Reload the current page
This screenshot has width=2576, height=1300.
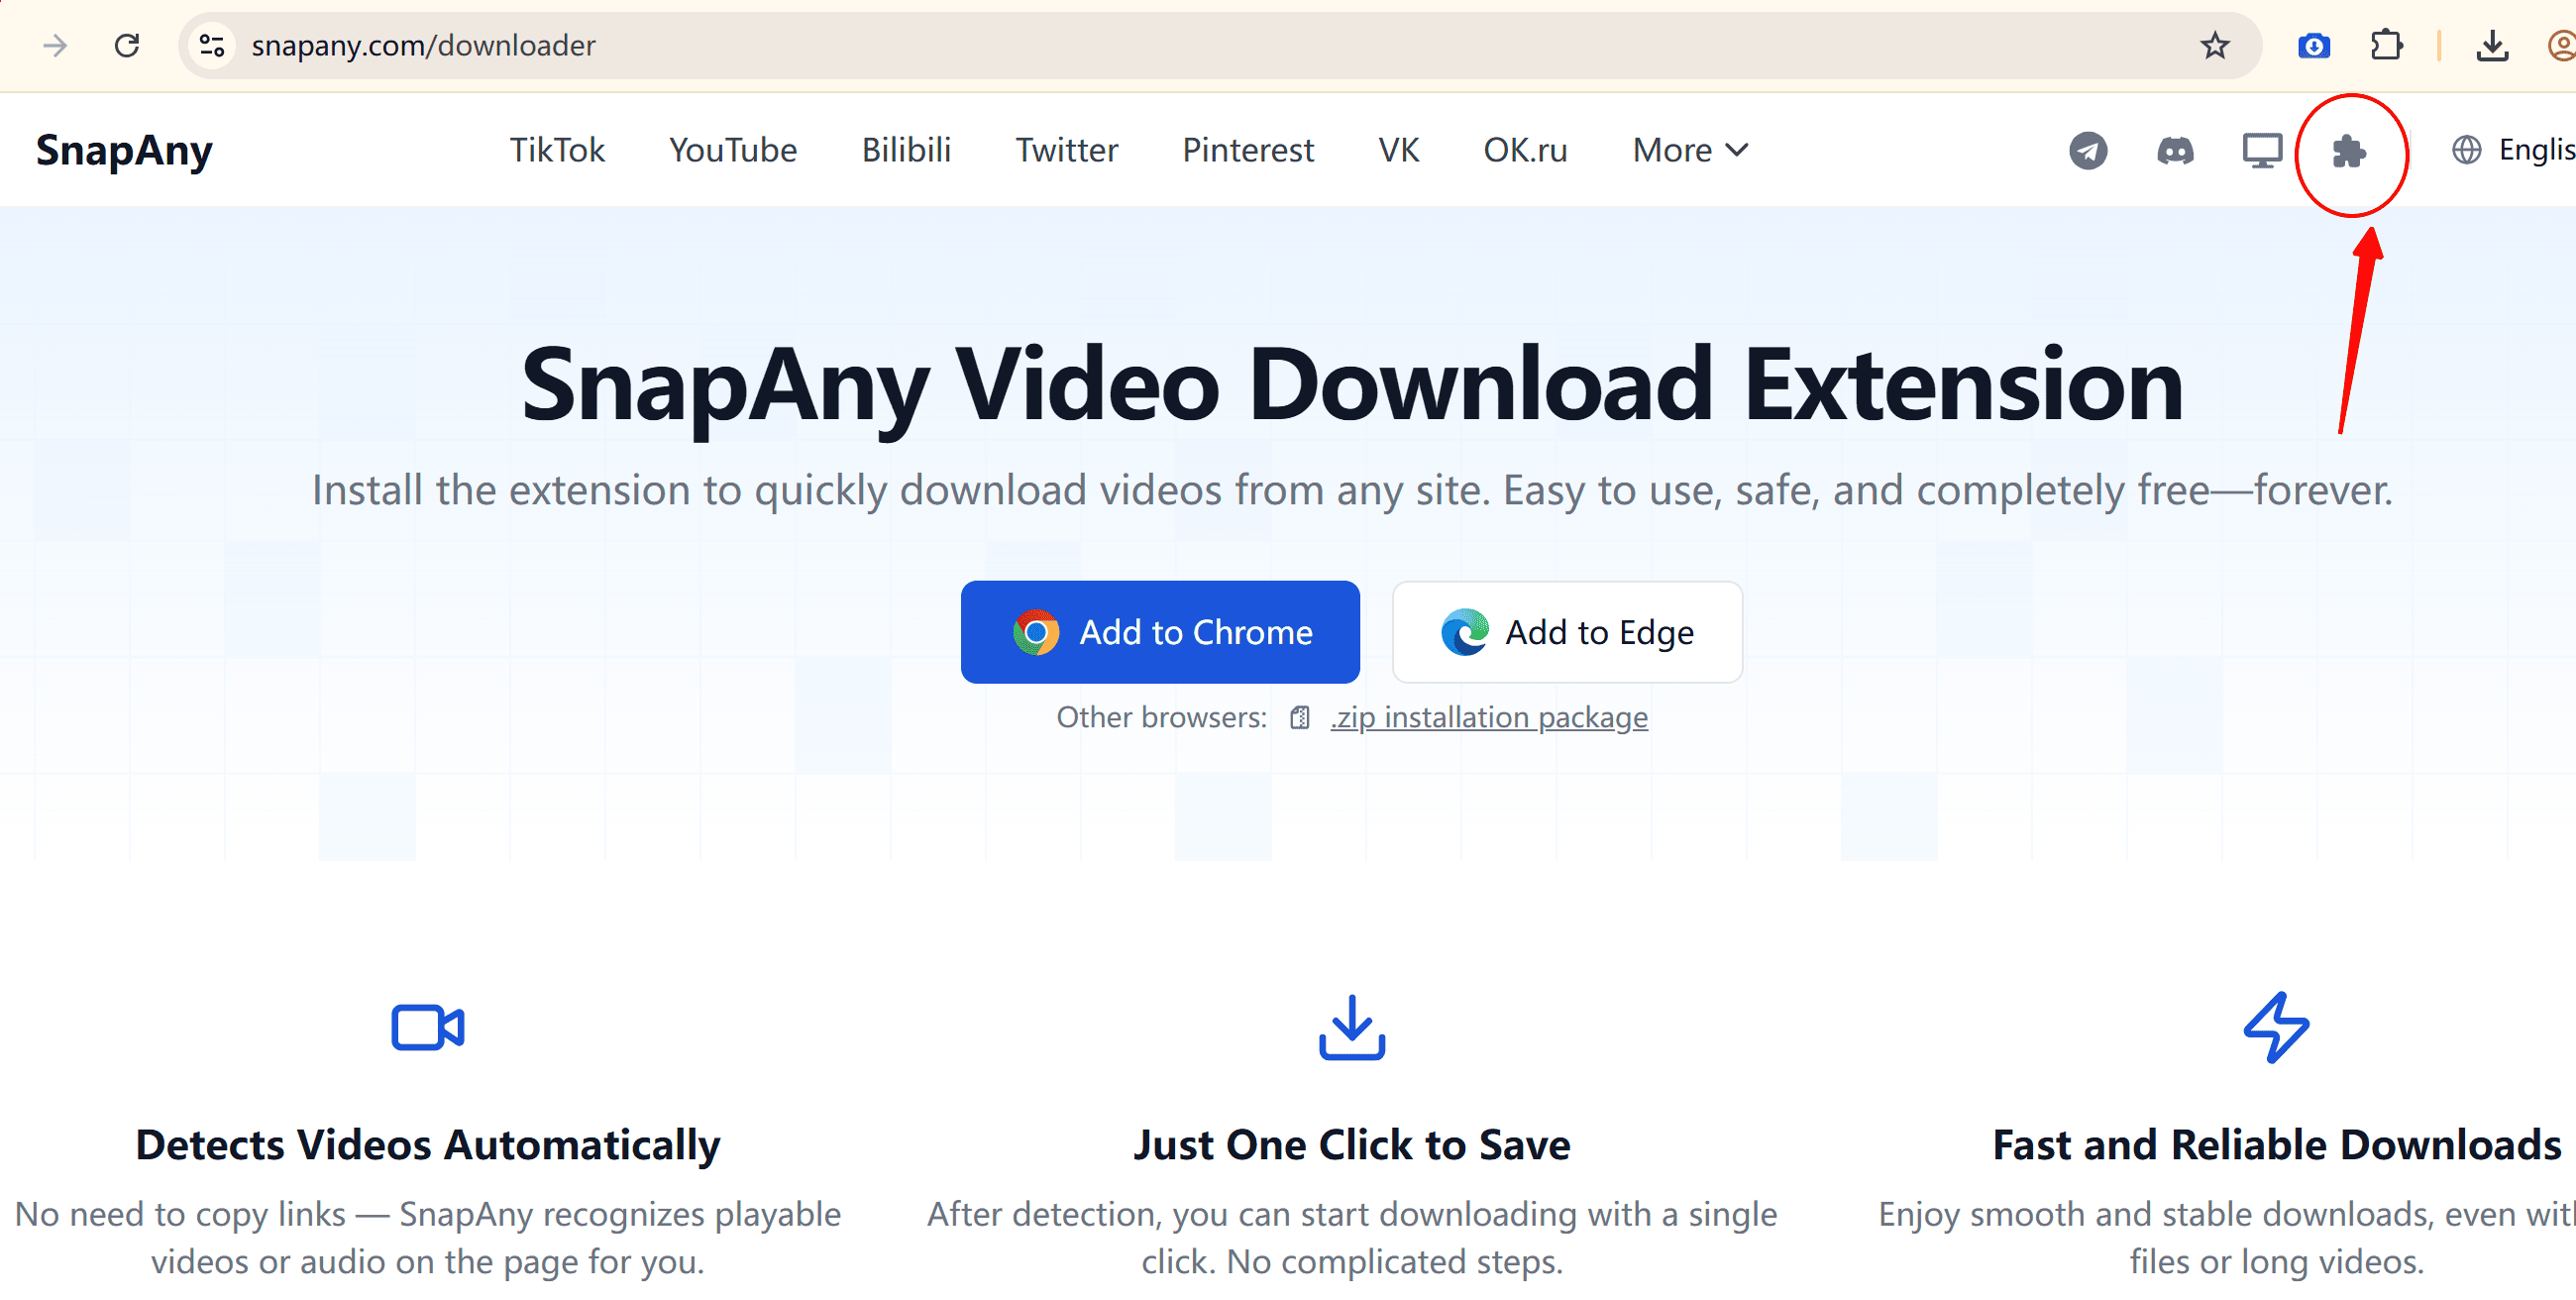pos(127,46)
